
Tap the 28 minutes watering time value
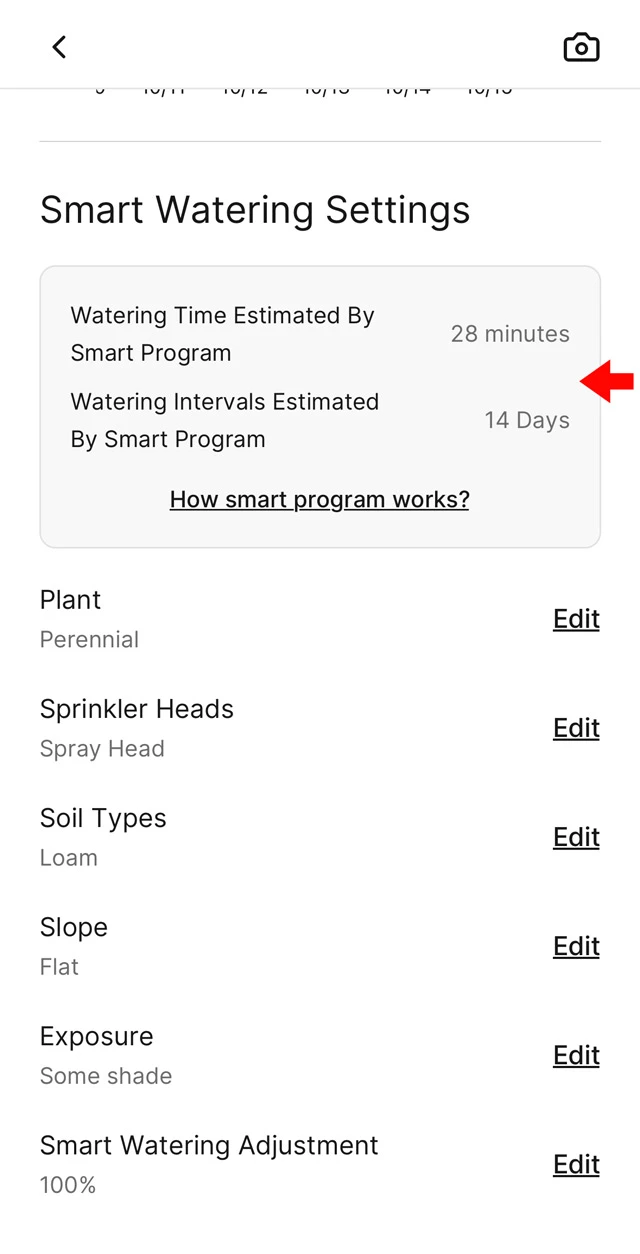[510, 334]
